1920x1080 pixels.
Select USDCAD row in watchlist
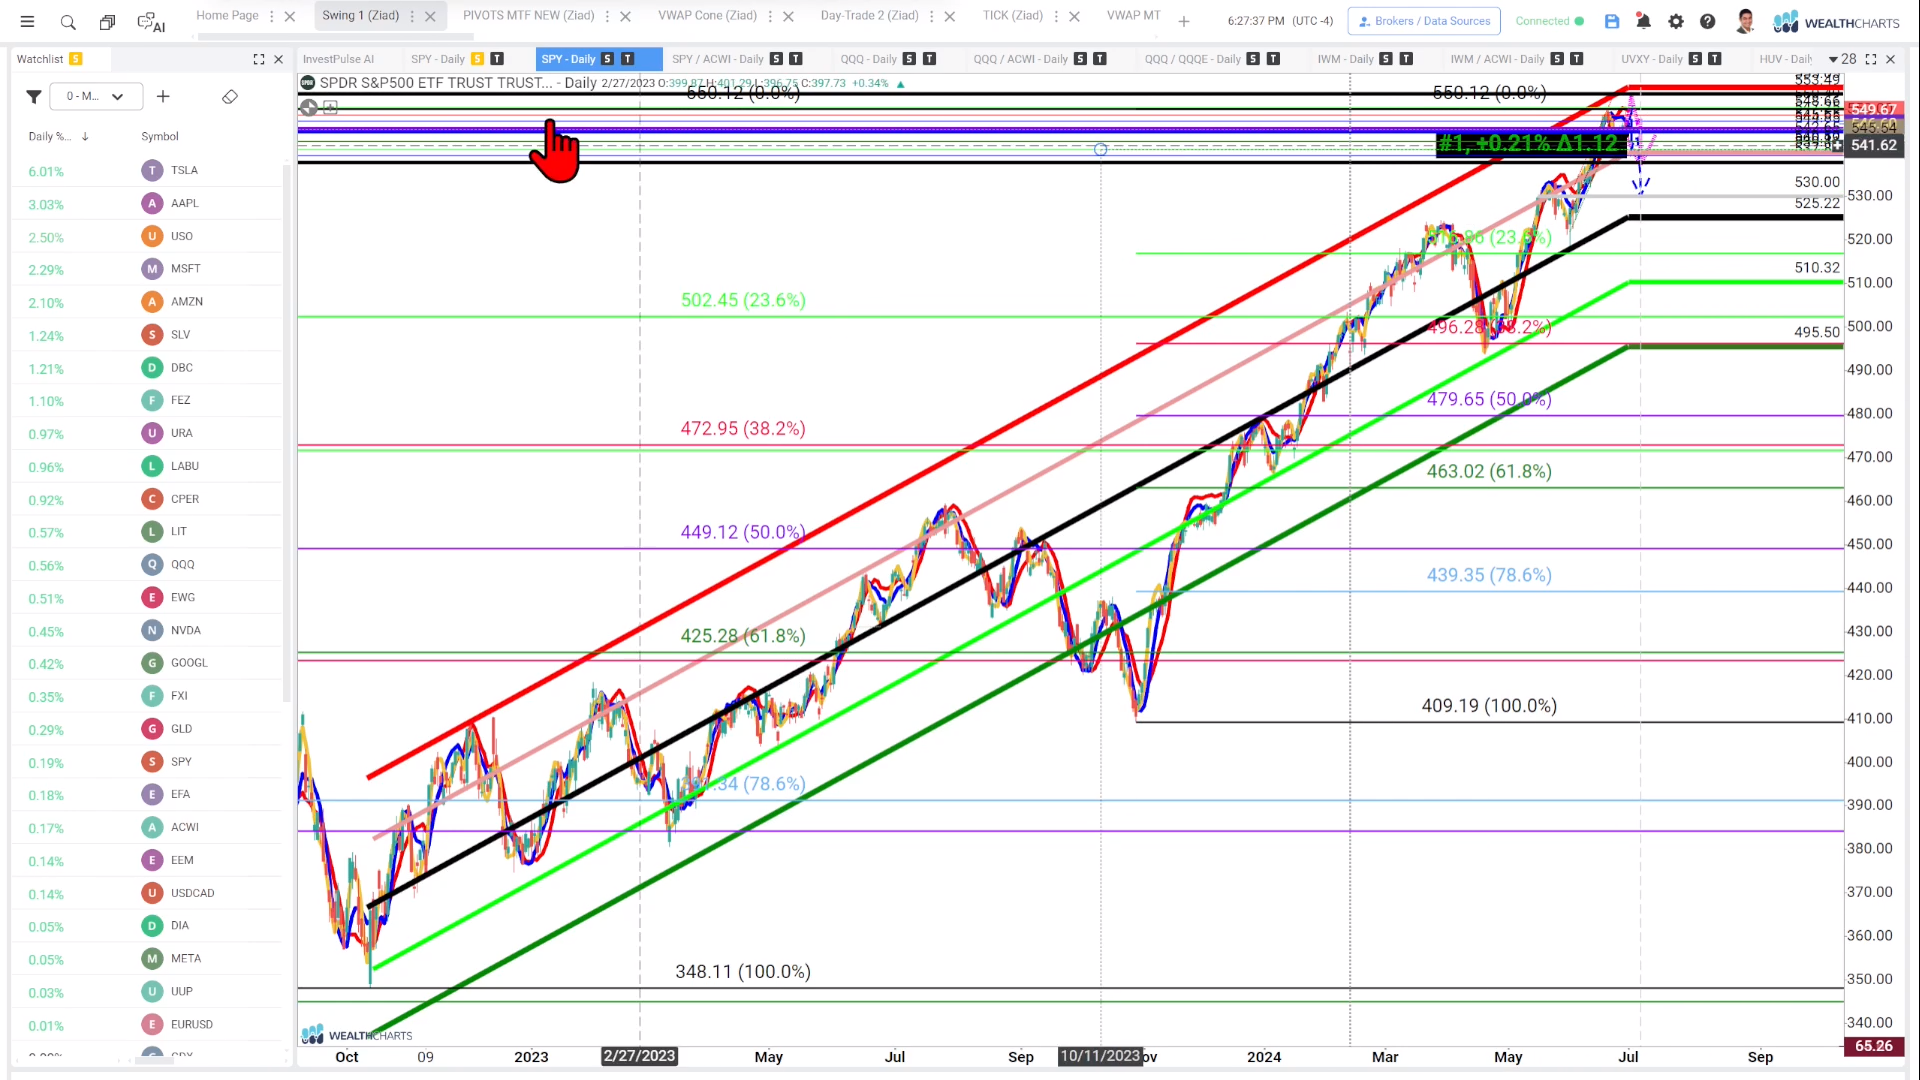pyautogui.click(x=147, y=894)
